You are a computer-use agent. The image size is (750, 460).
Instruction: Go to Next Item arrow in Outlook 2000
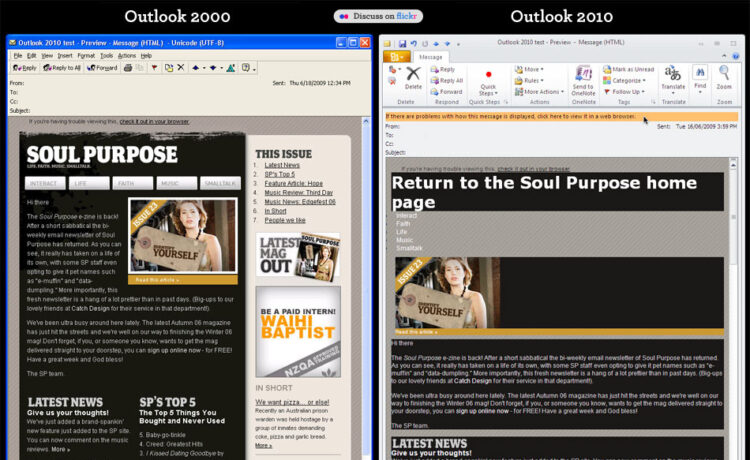coord(213,68)
